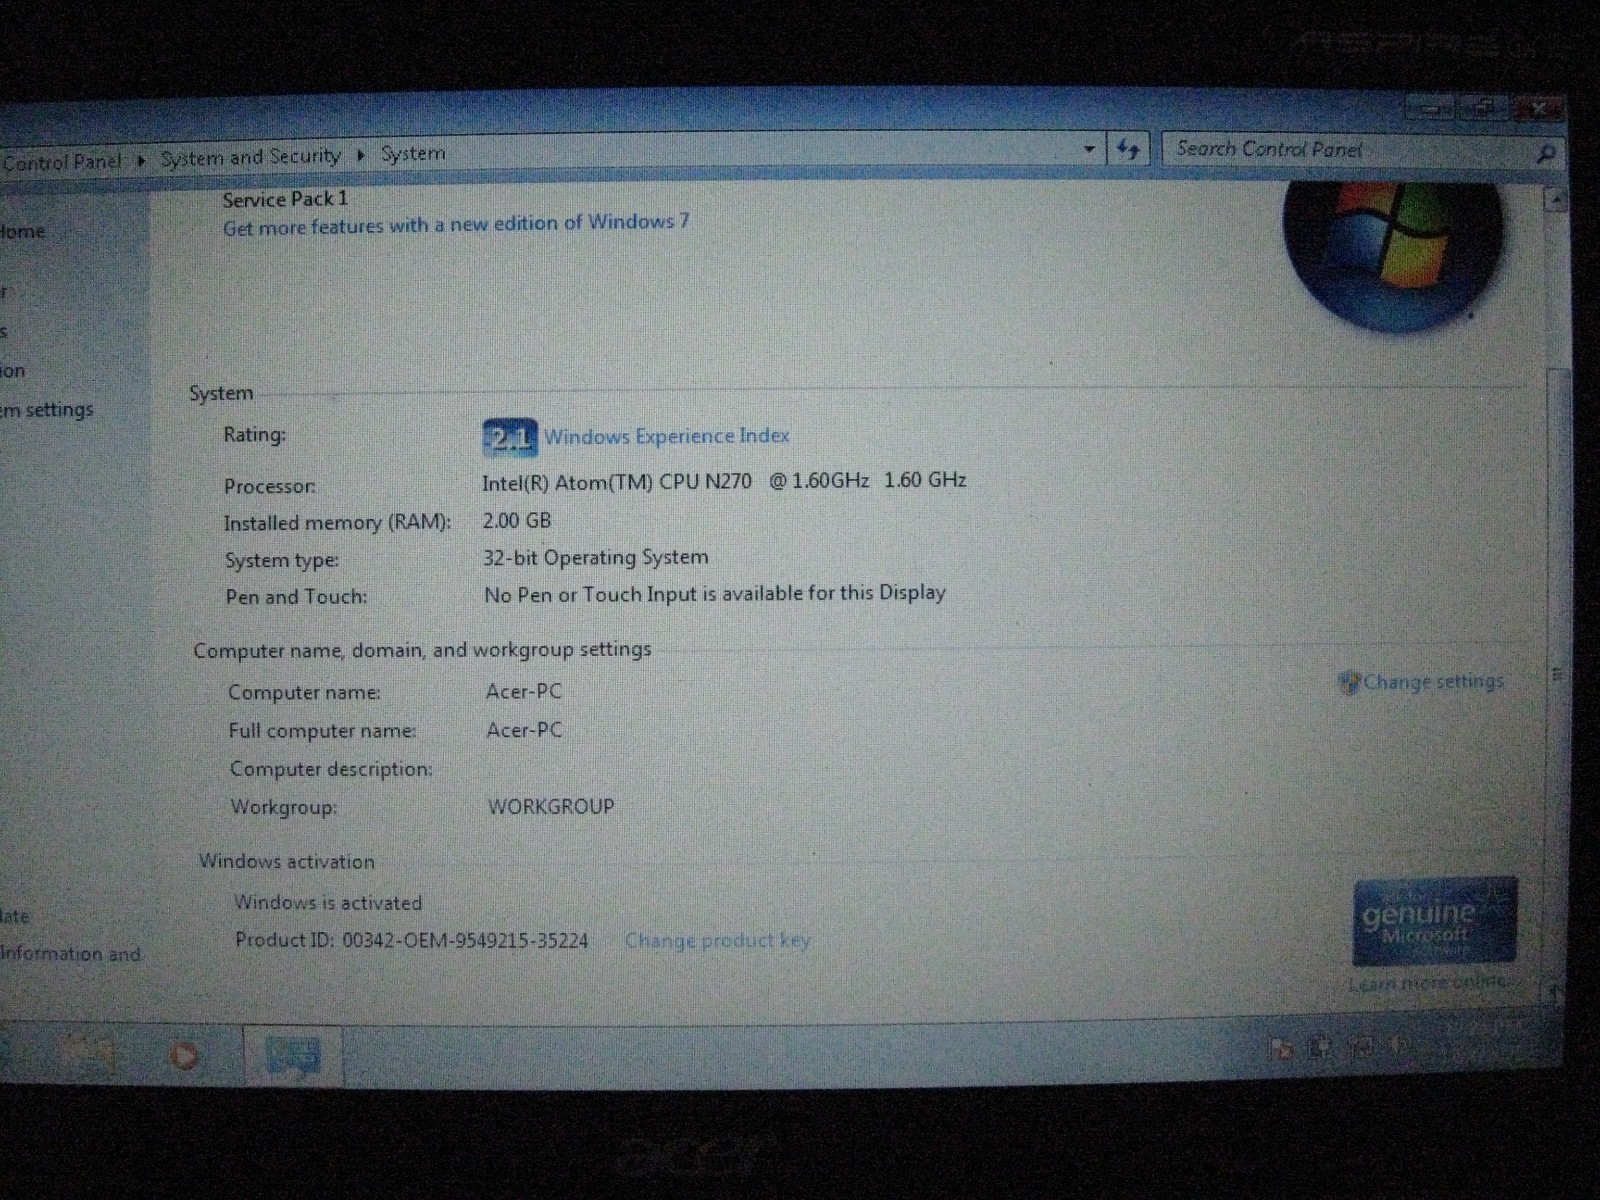
Task: Click the scroll up arrow of scrollbar
Action: (1555, 200)
